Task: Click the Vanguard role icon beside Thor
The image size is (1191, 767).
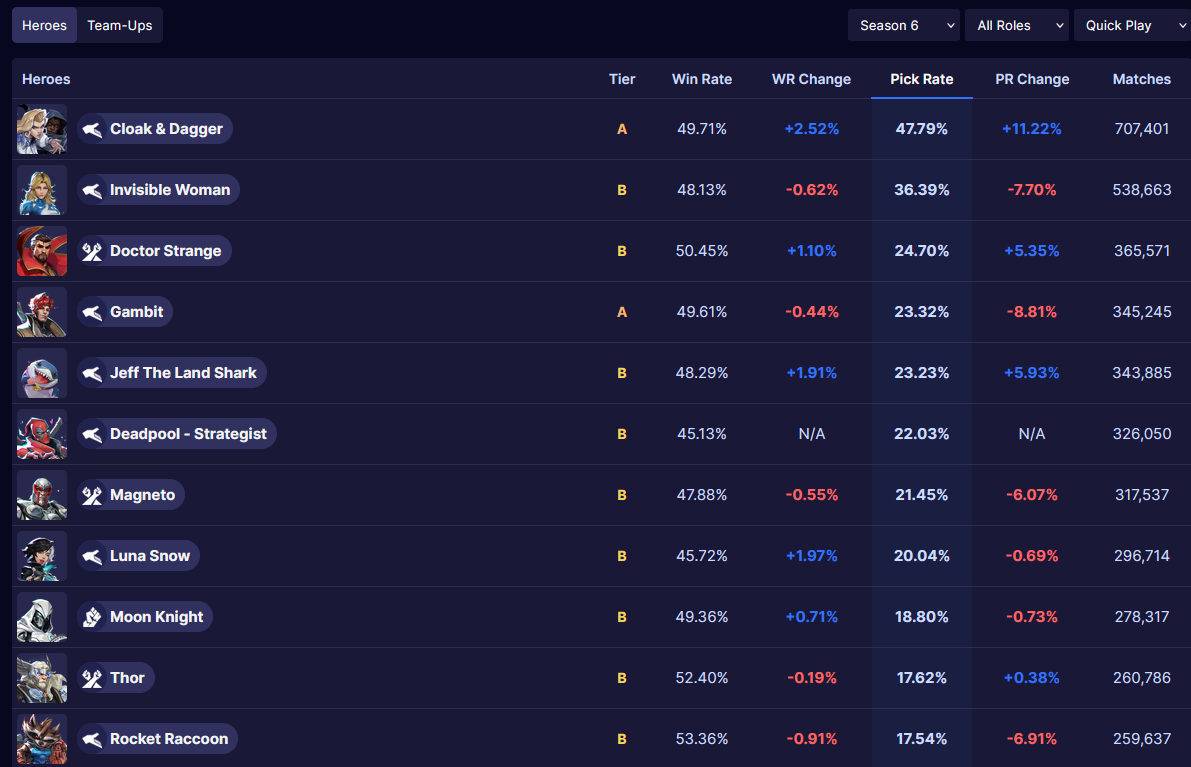Action: [x=92, y=678]
